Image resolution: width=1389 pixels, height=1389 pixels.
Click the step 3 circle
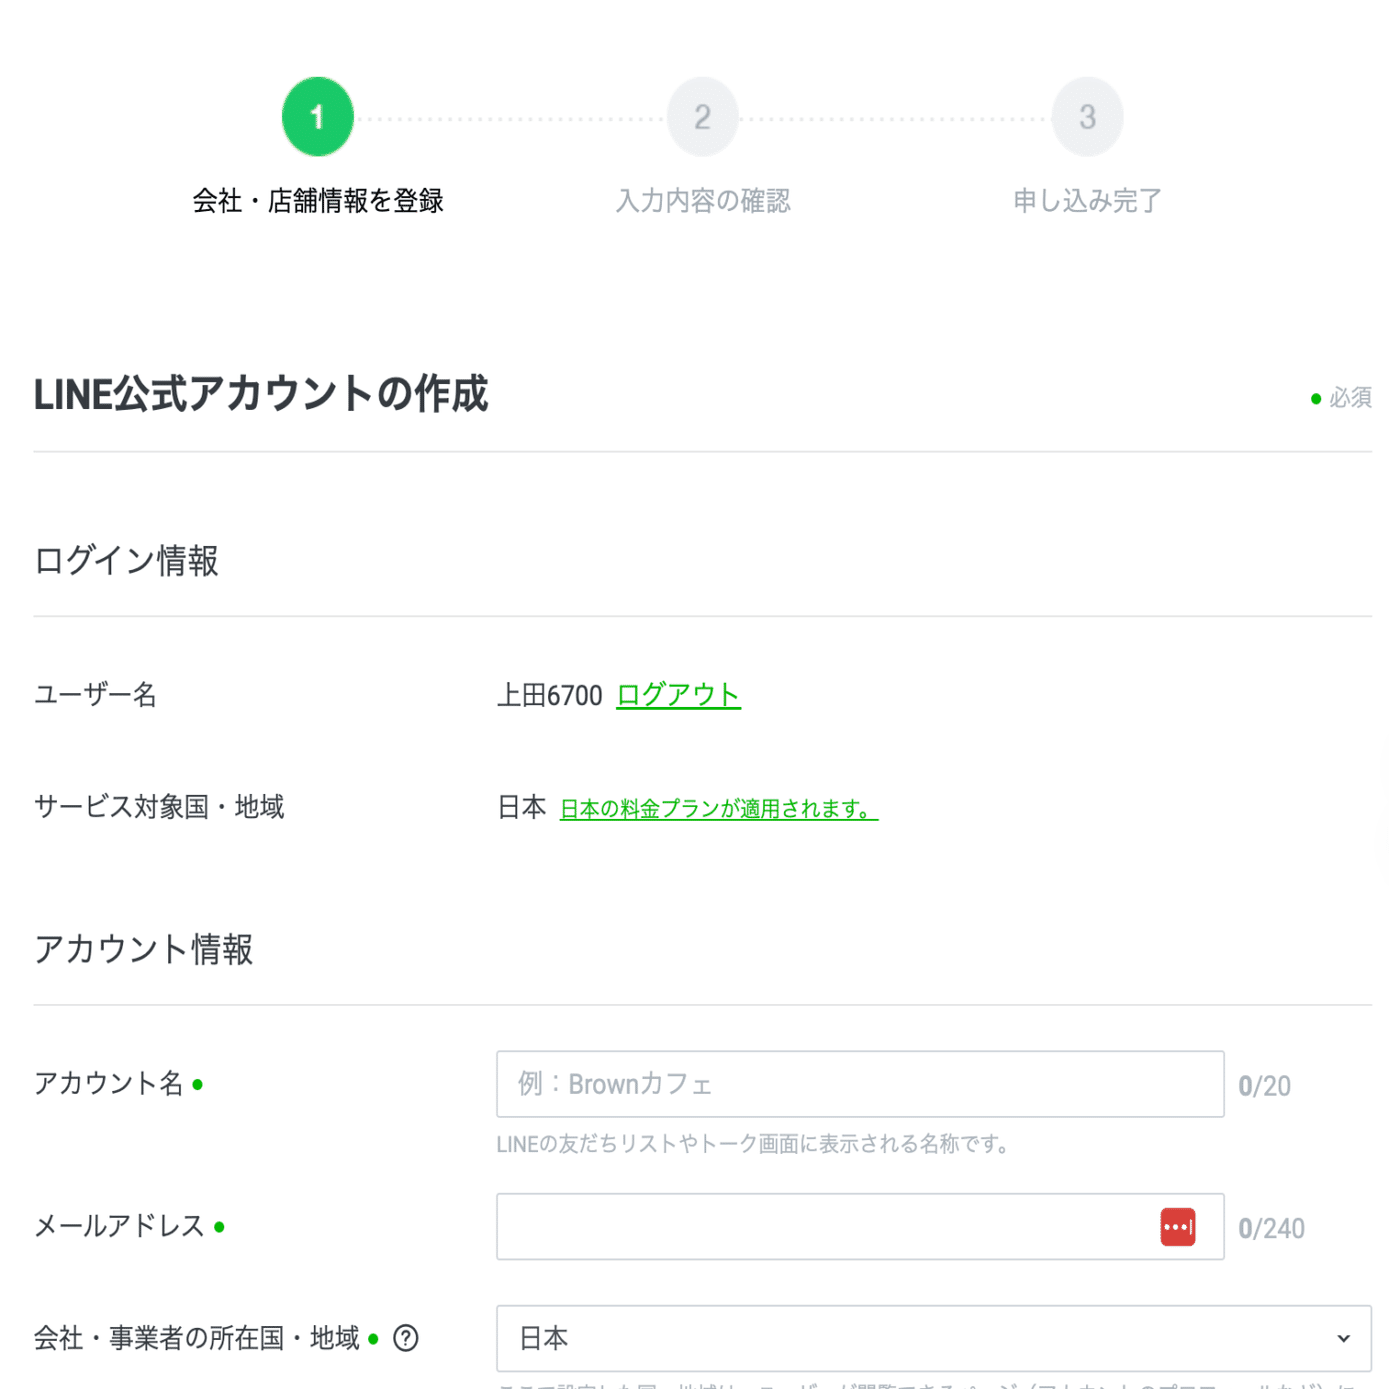[1087, 115]
